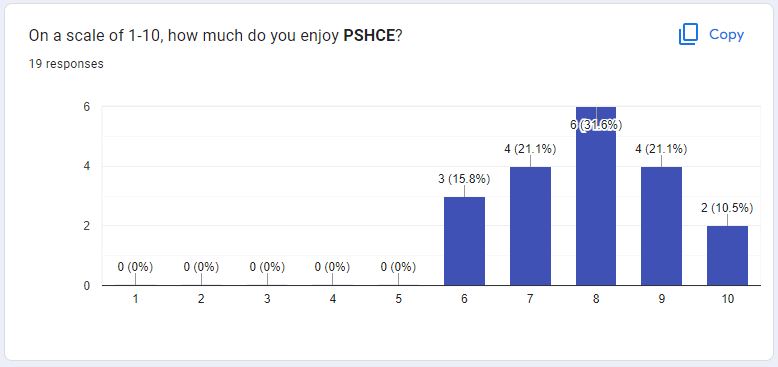Select the bar for rating 9
Screen dimensions: 778x367
(x=661, y=226)
